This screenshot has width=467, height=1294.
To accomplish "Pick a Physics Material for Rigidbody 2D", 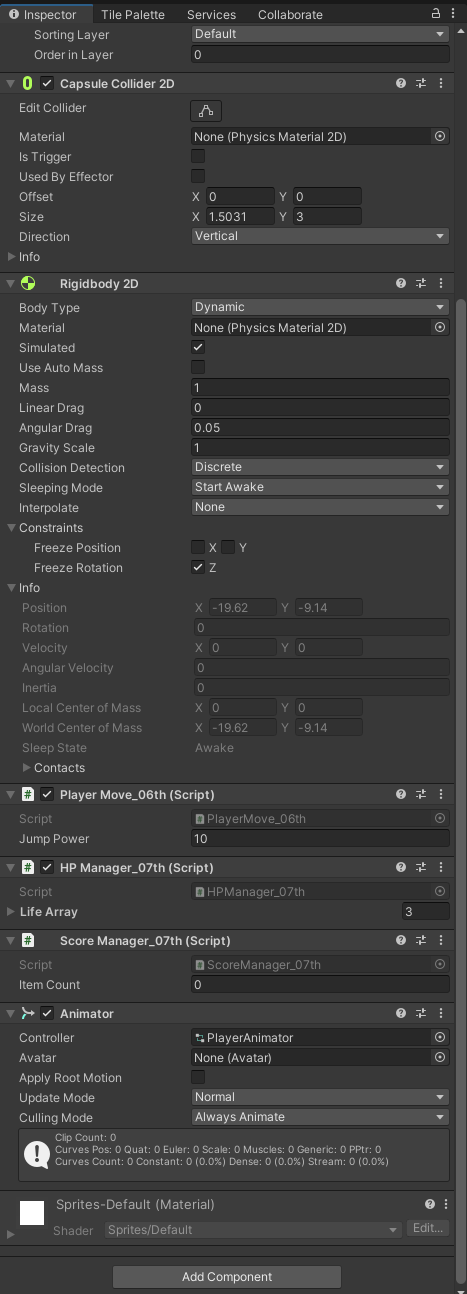I will coord(440,327).
